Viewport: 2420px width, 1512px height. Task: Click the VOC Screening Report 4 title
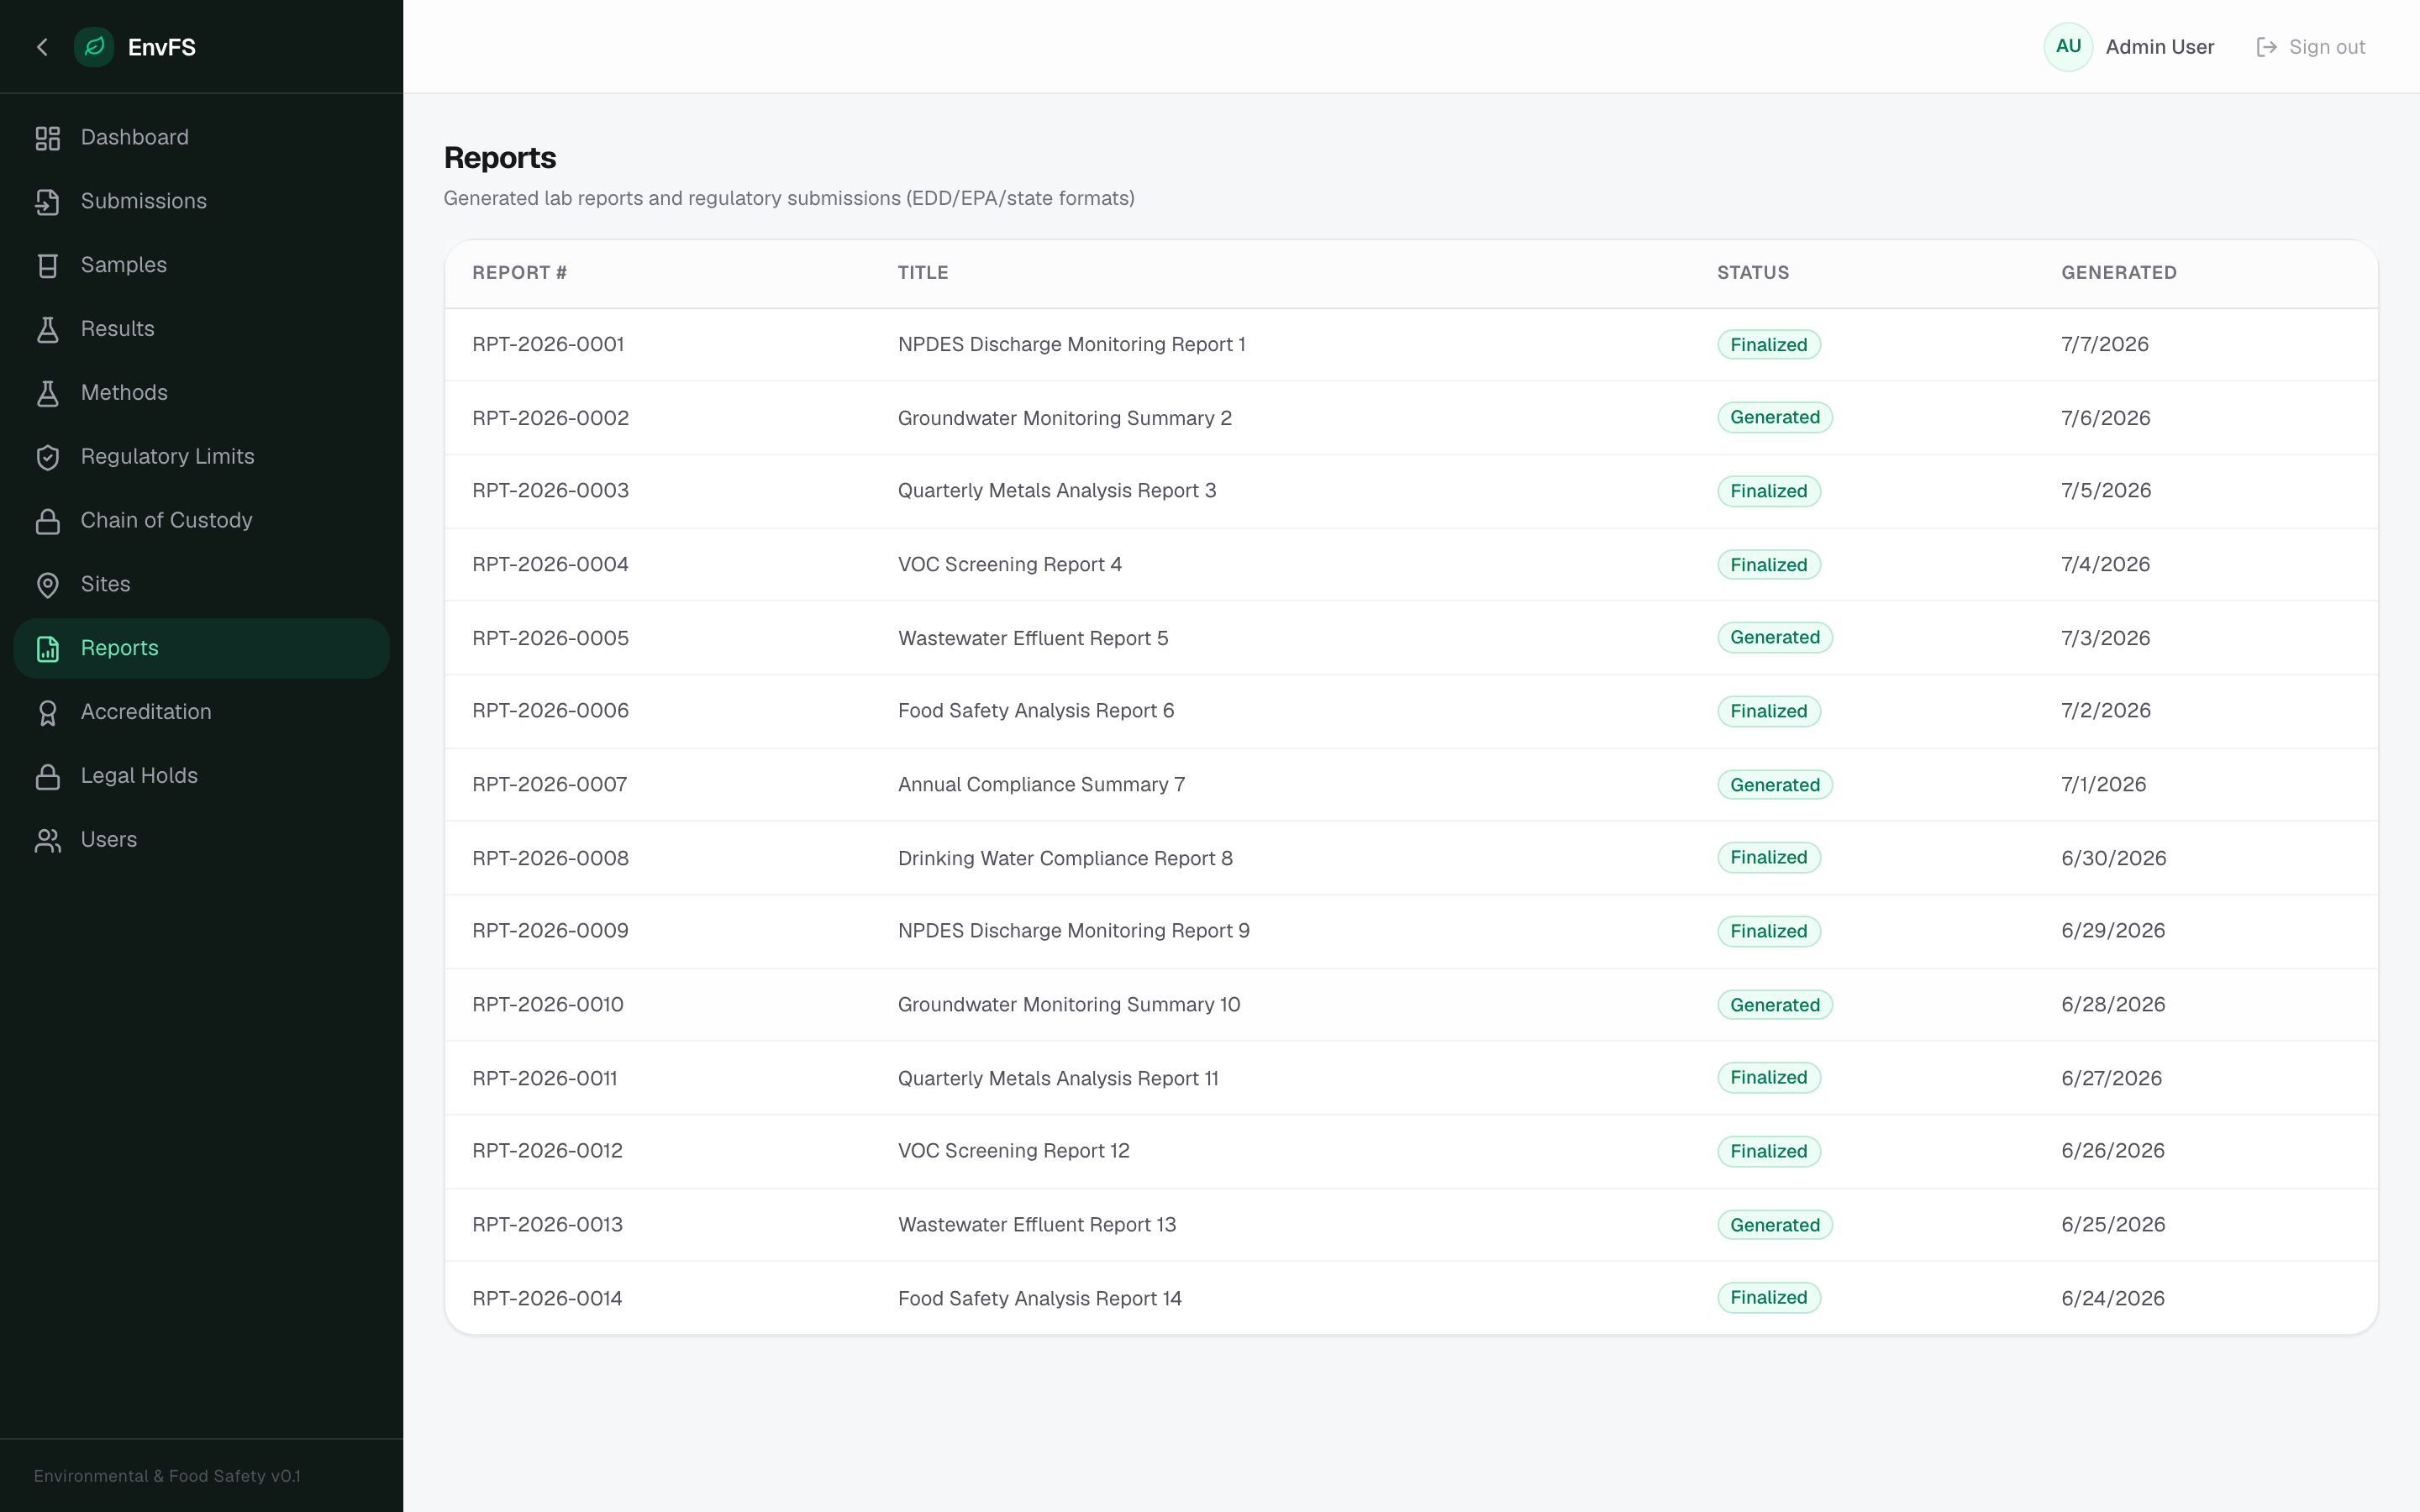[x=1009, y=565]
